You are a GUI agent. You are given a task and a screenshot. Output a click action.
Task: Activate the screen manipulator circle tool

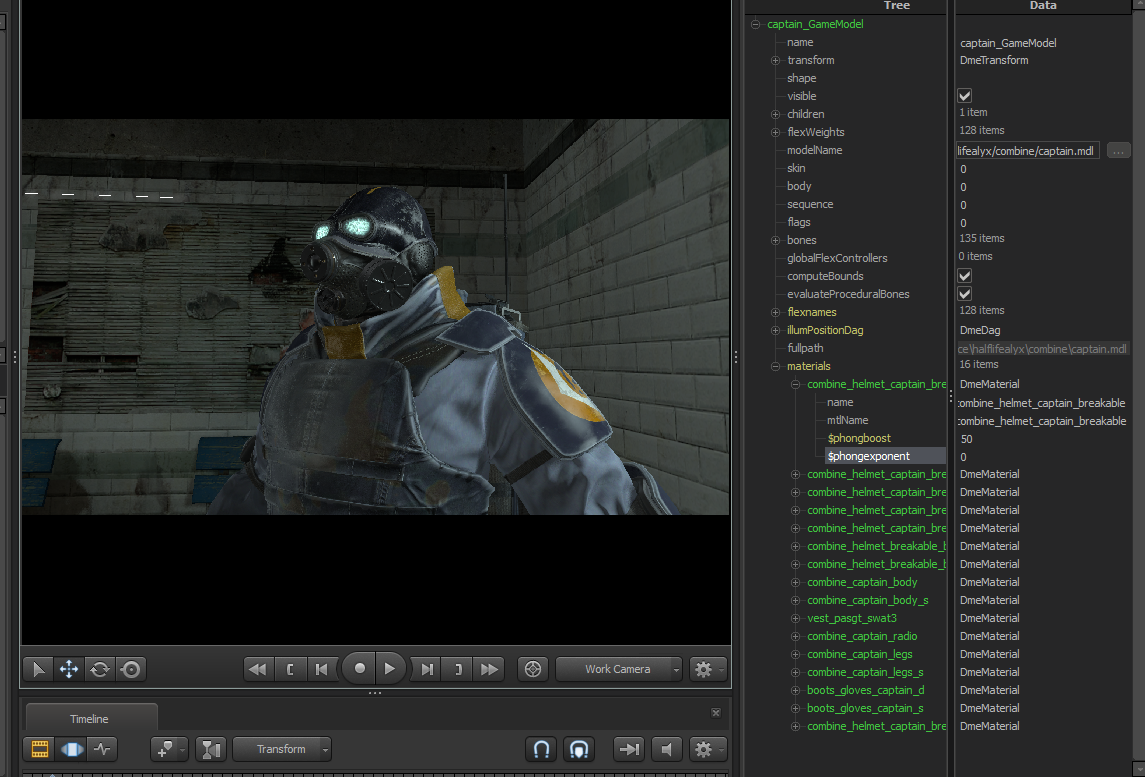131,669
